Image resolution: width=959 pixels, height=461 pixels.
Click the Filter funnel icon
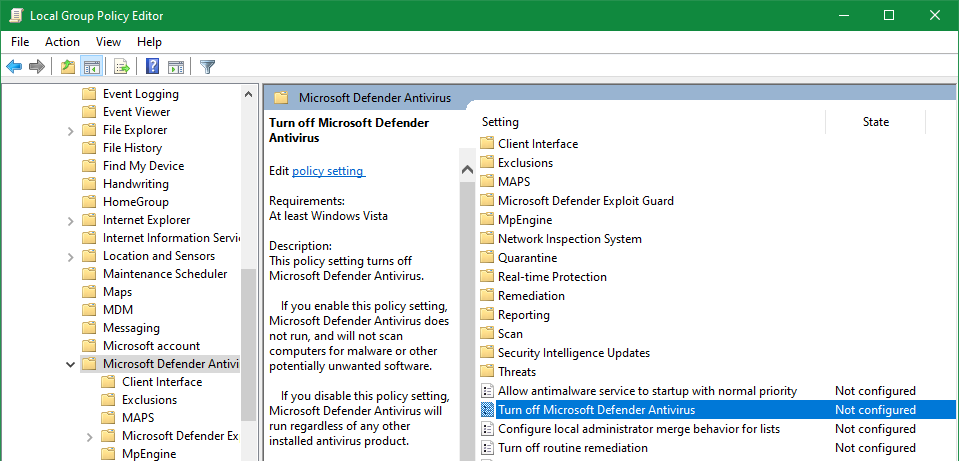pos(207,67)
